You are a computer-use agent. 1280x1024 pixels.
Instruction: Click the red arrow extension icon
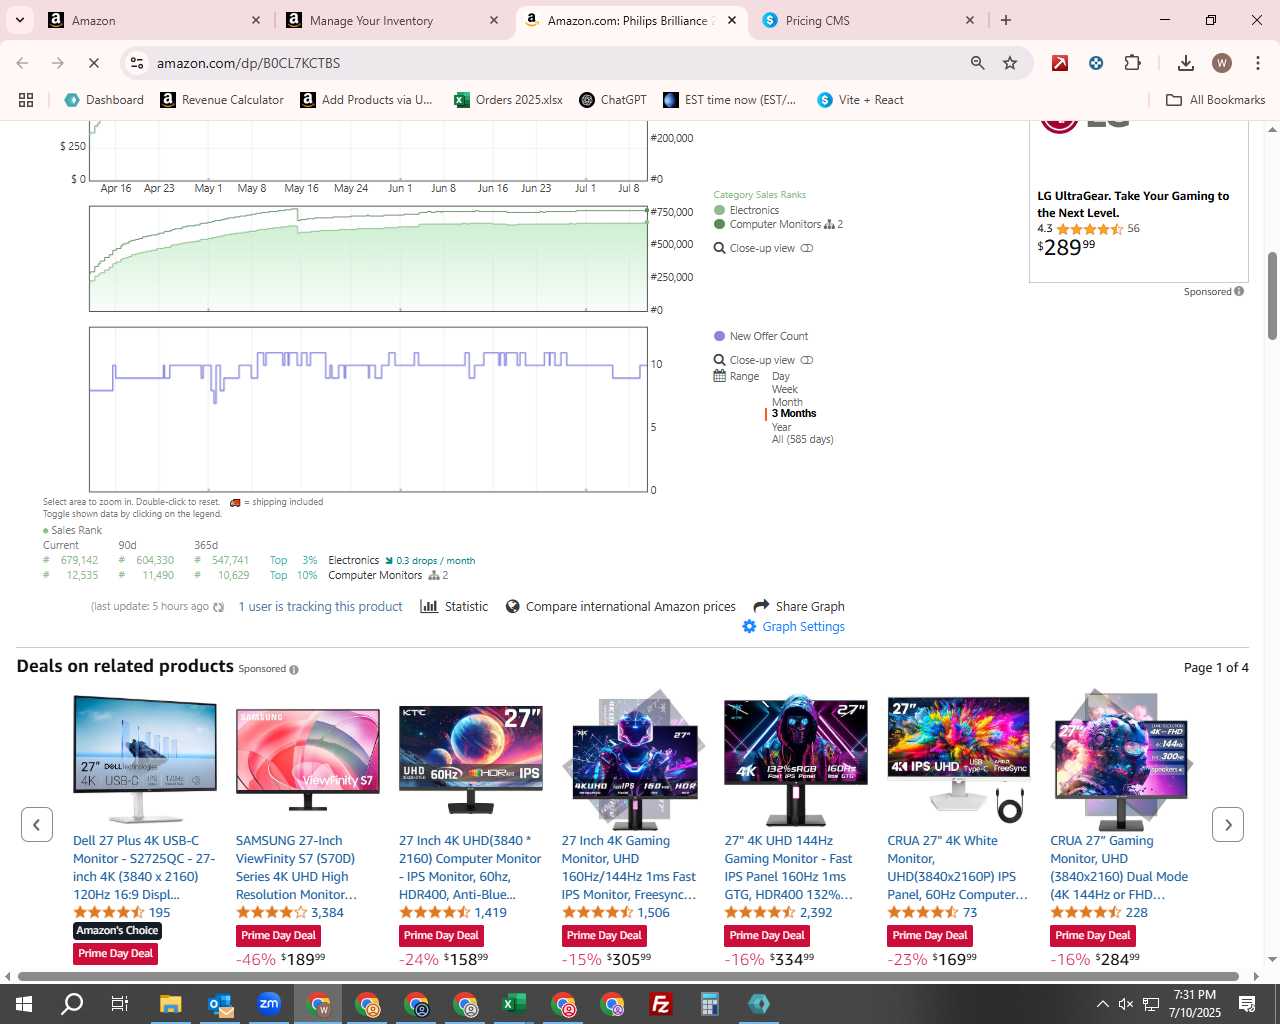pos(1060,63)
